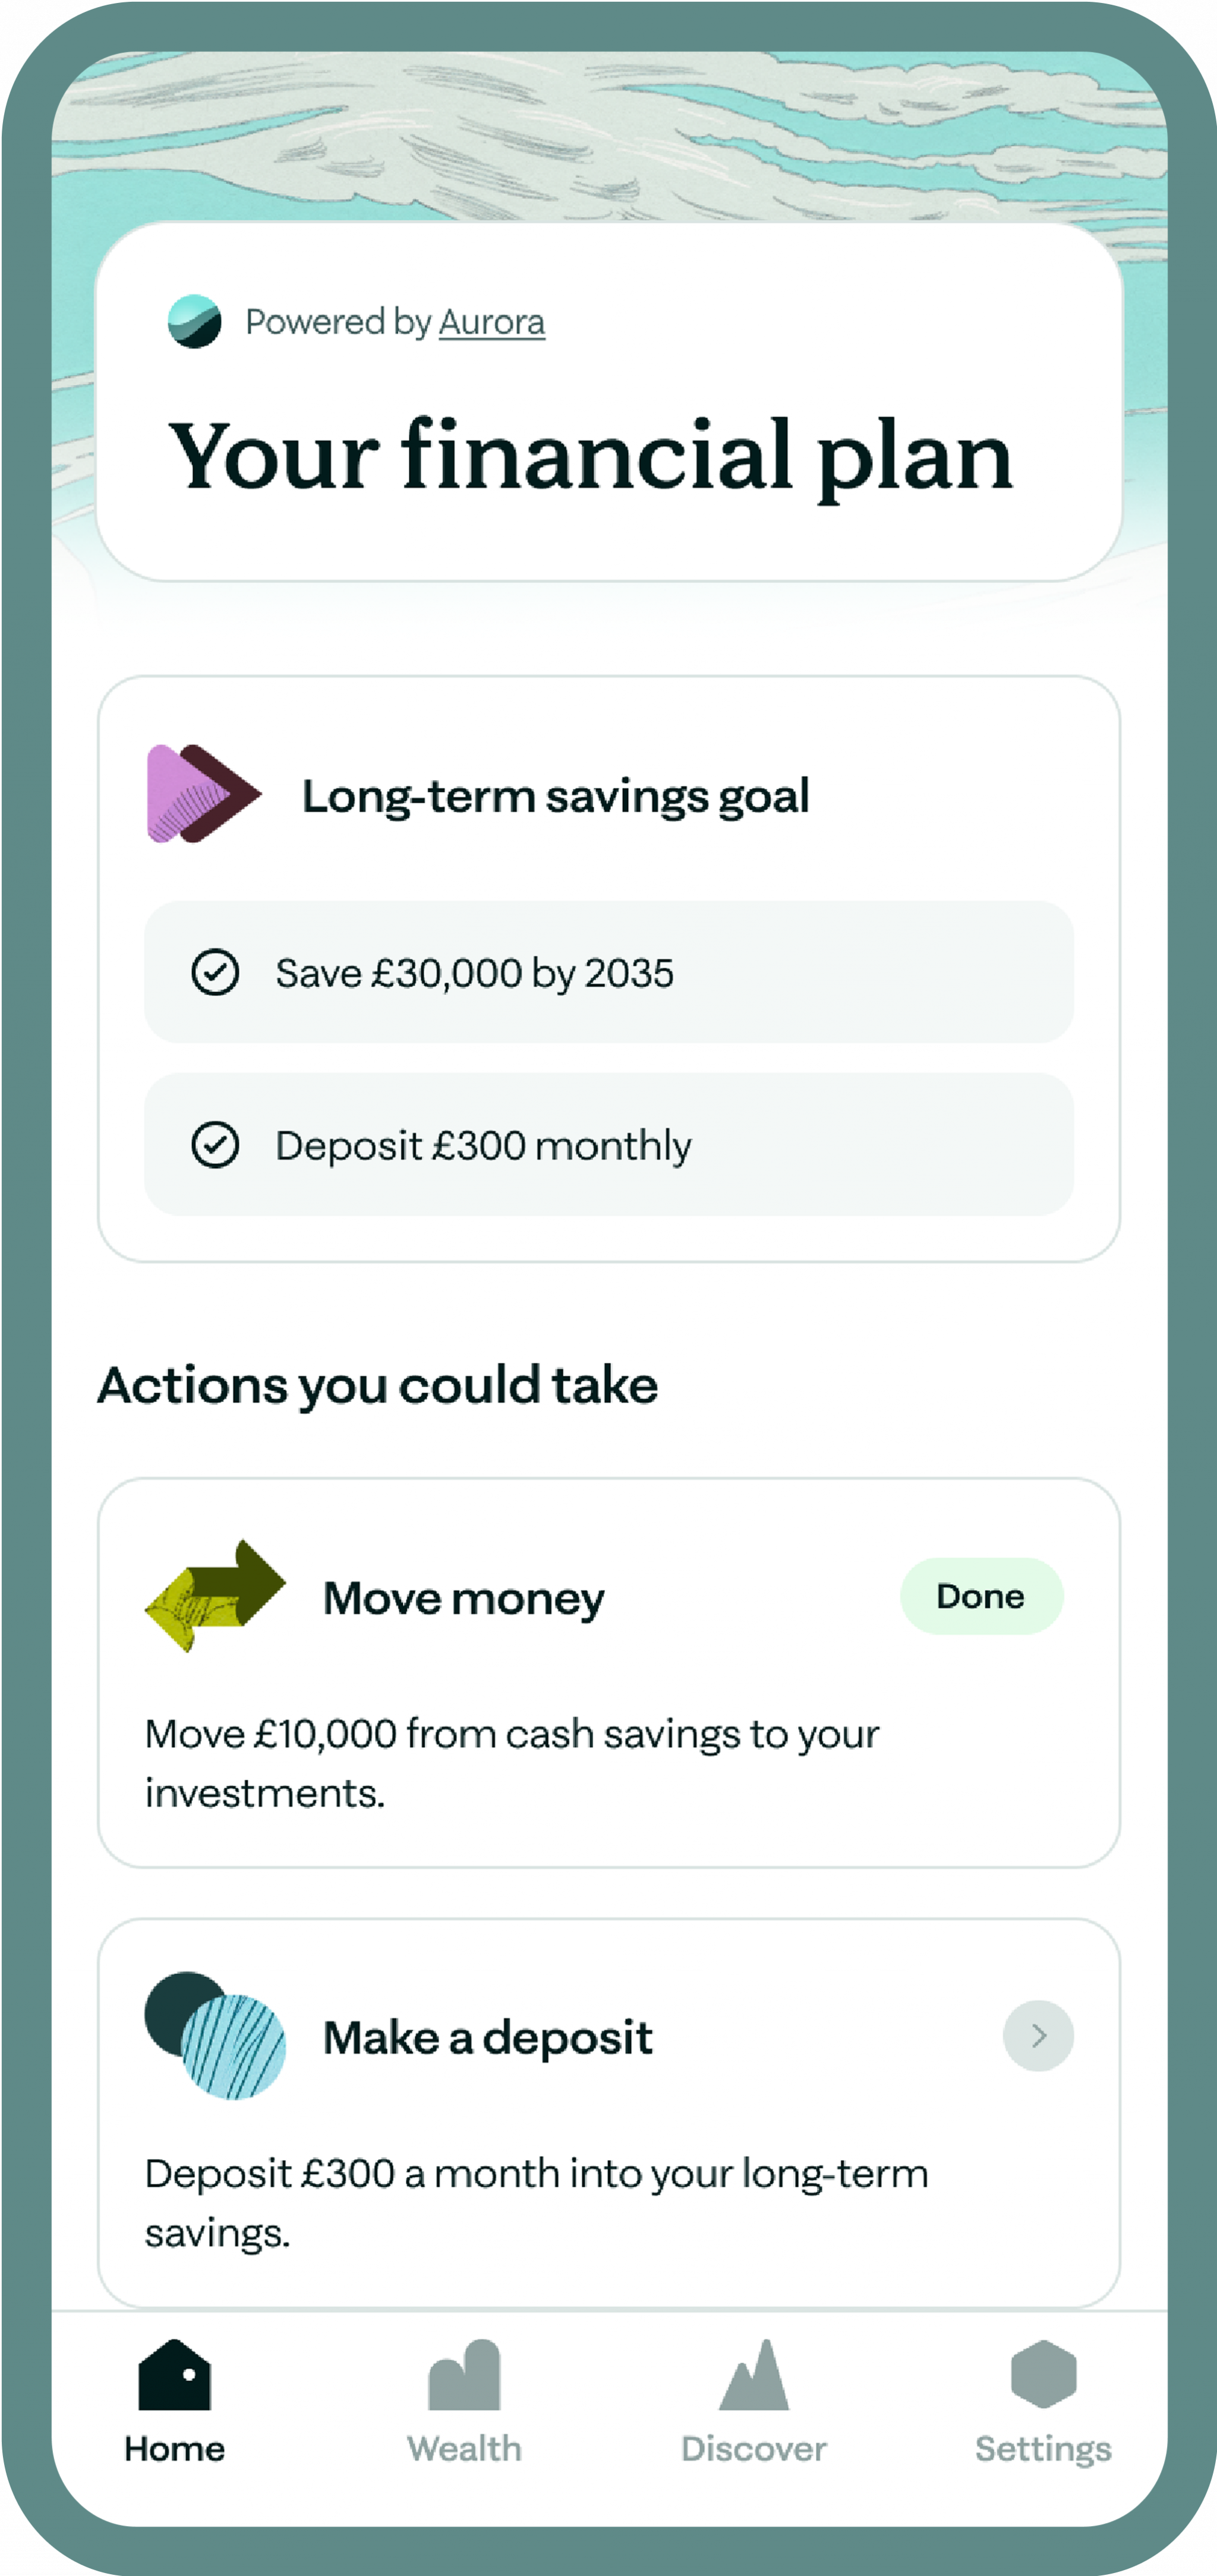Screen dimensions: 1217x2576
Task: Select the Settings tab label
Action: click(x=1043, y=2449)
